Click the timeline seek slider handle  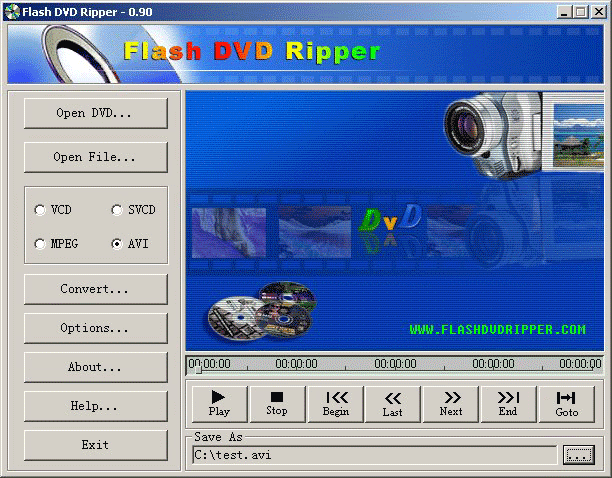(x=196, y=369)
